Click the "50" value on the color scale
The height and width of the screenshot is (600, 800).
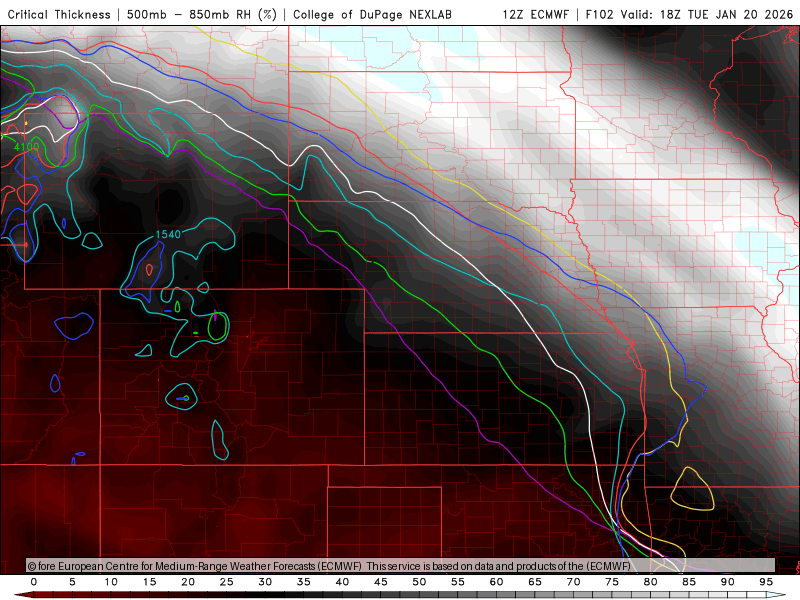click(419, 582)
